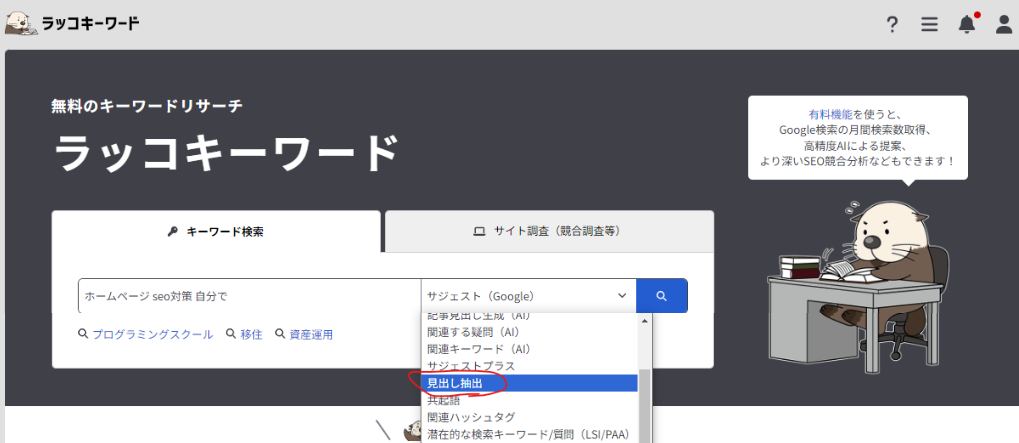
Task: Click the 移住 suggestion link
Action: pyautogui.click(x=251, y=335)
